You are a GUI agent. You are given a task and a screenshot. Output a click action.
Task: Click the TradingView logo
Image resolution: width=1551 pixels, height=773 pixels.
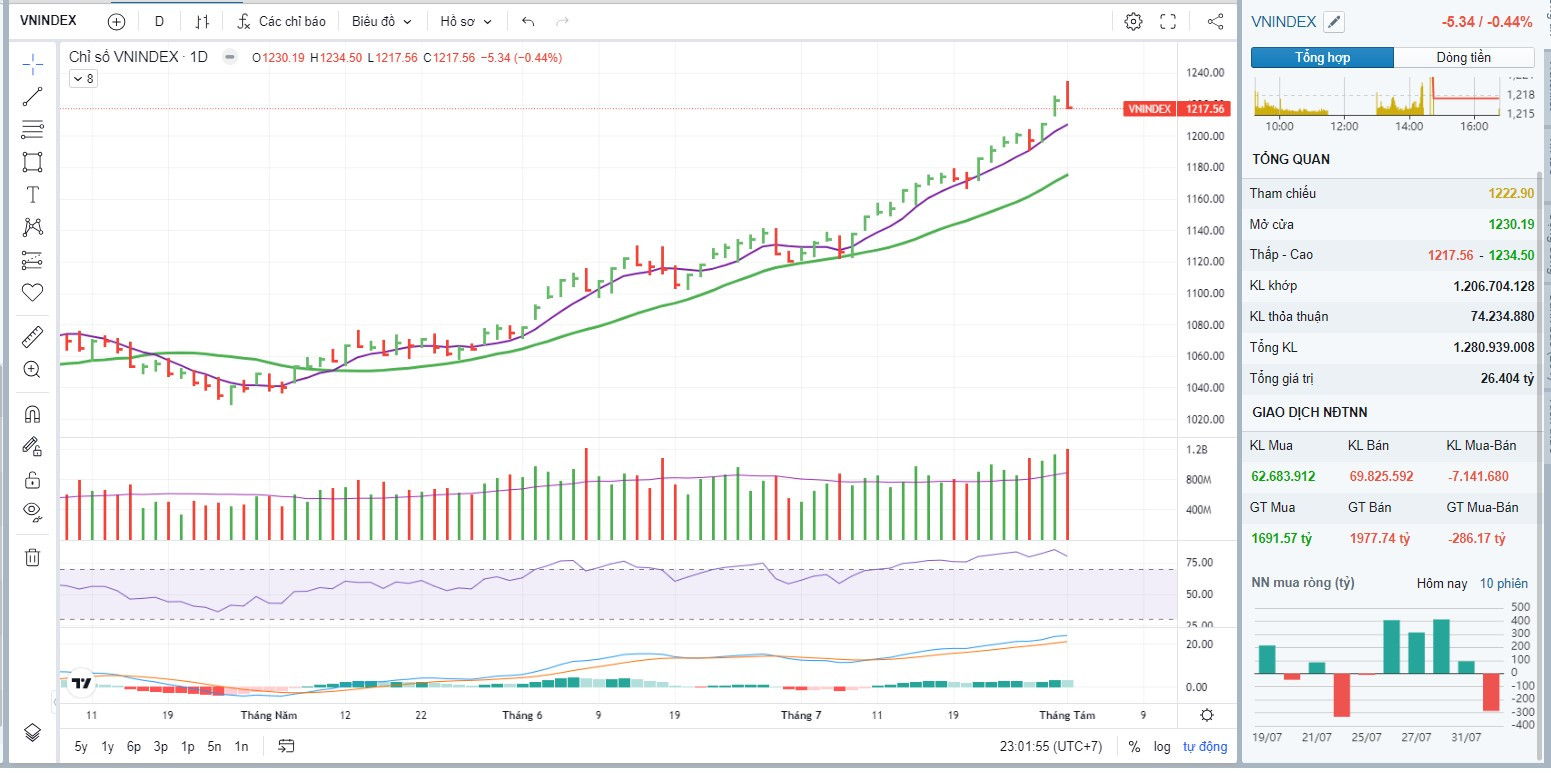(81, 684)
